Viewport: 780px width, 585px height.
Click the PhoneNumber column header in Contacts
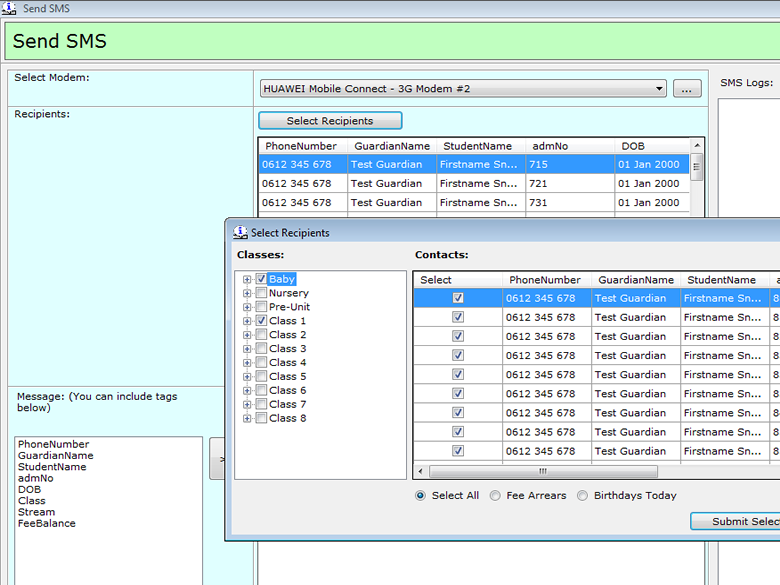[545, 280]
